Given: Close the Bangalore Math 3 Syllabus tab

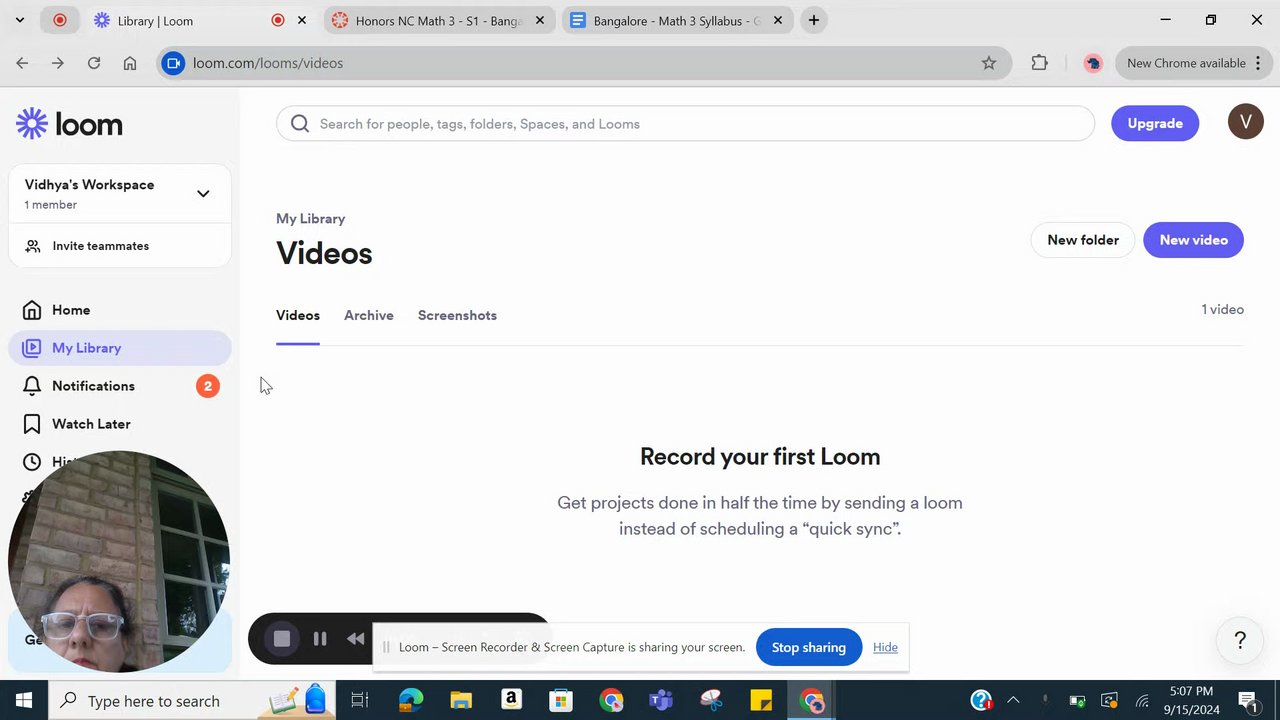Looking at the screenshot, I should [778, 20].
